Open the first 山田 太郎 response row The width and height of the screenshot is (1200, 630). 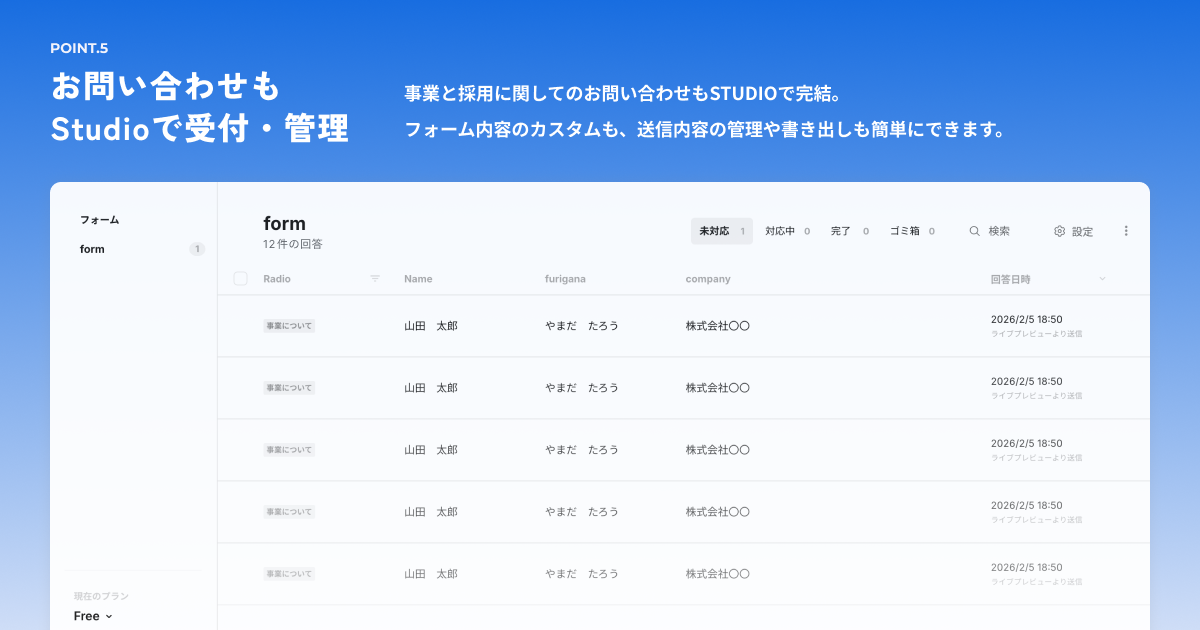pos(431,325)
